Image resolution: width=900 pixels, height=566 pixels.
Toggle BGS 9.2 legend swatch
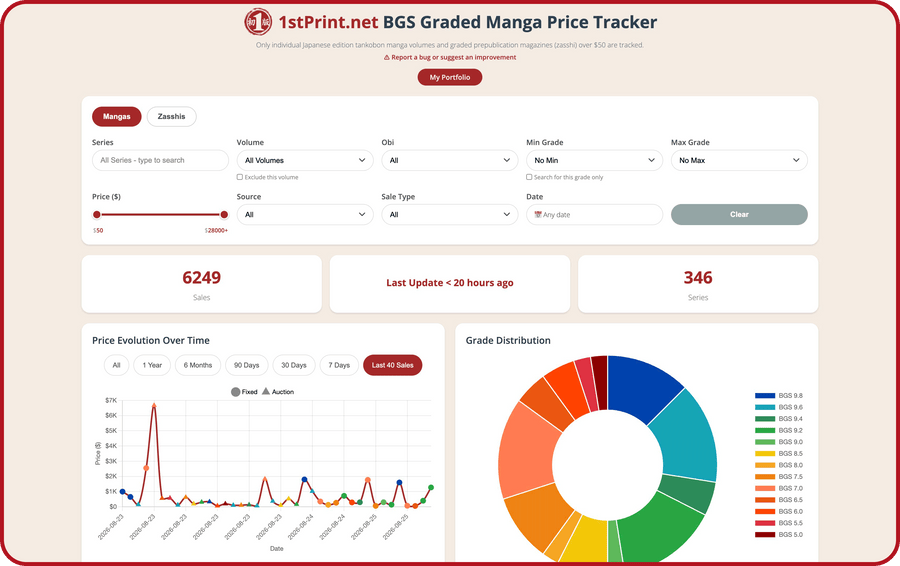765,431
